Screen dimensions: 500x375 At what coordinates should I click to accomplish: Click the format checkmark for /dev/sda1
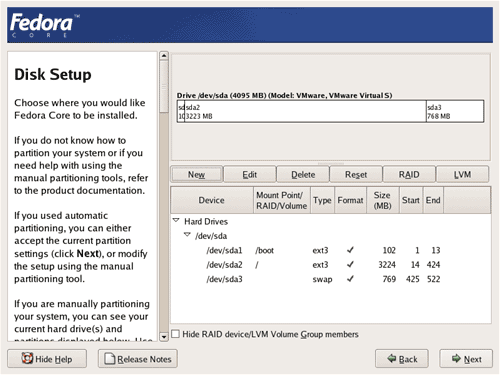[350, 250]
